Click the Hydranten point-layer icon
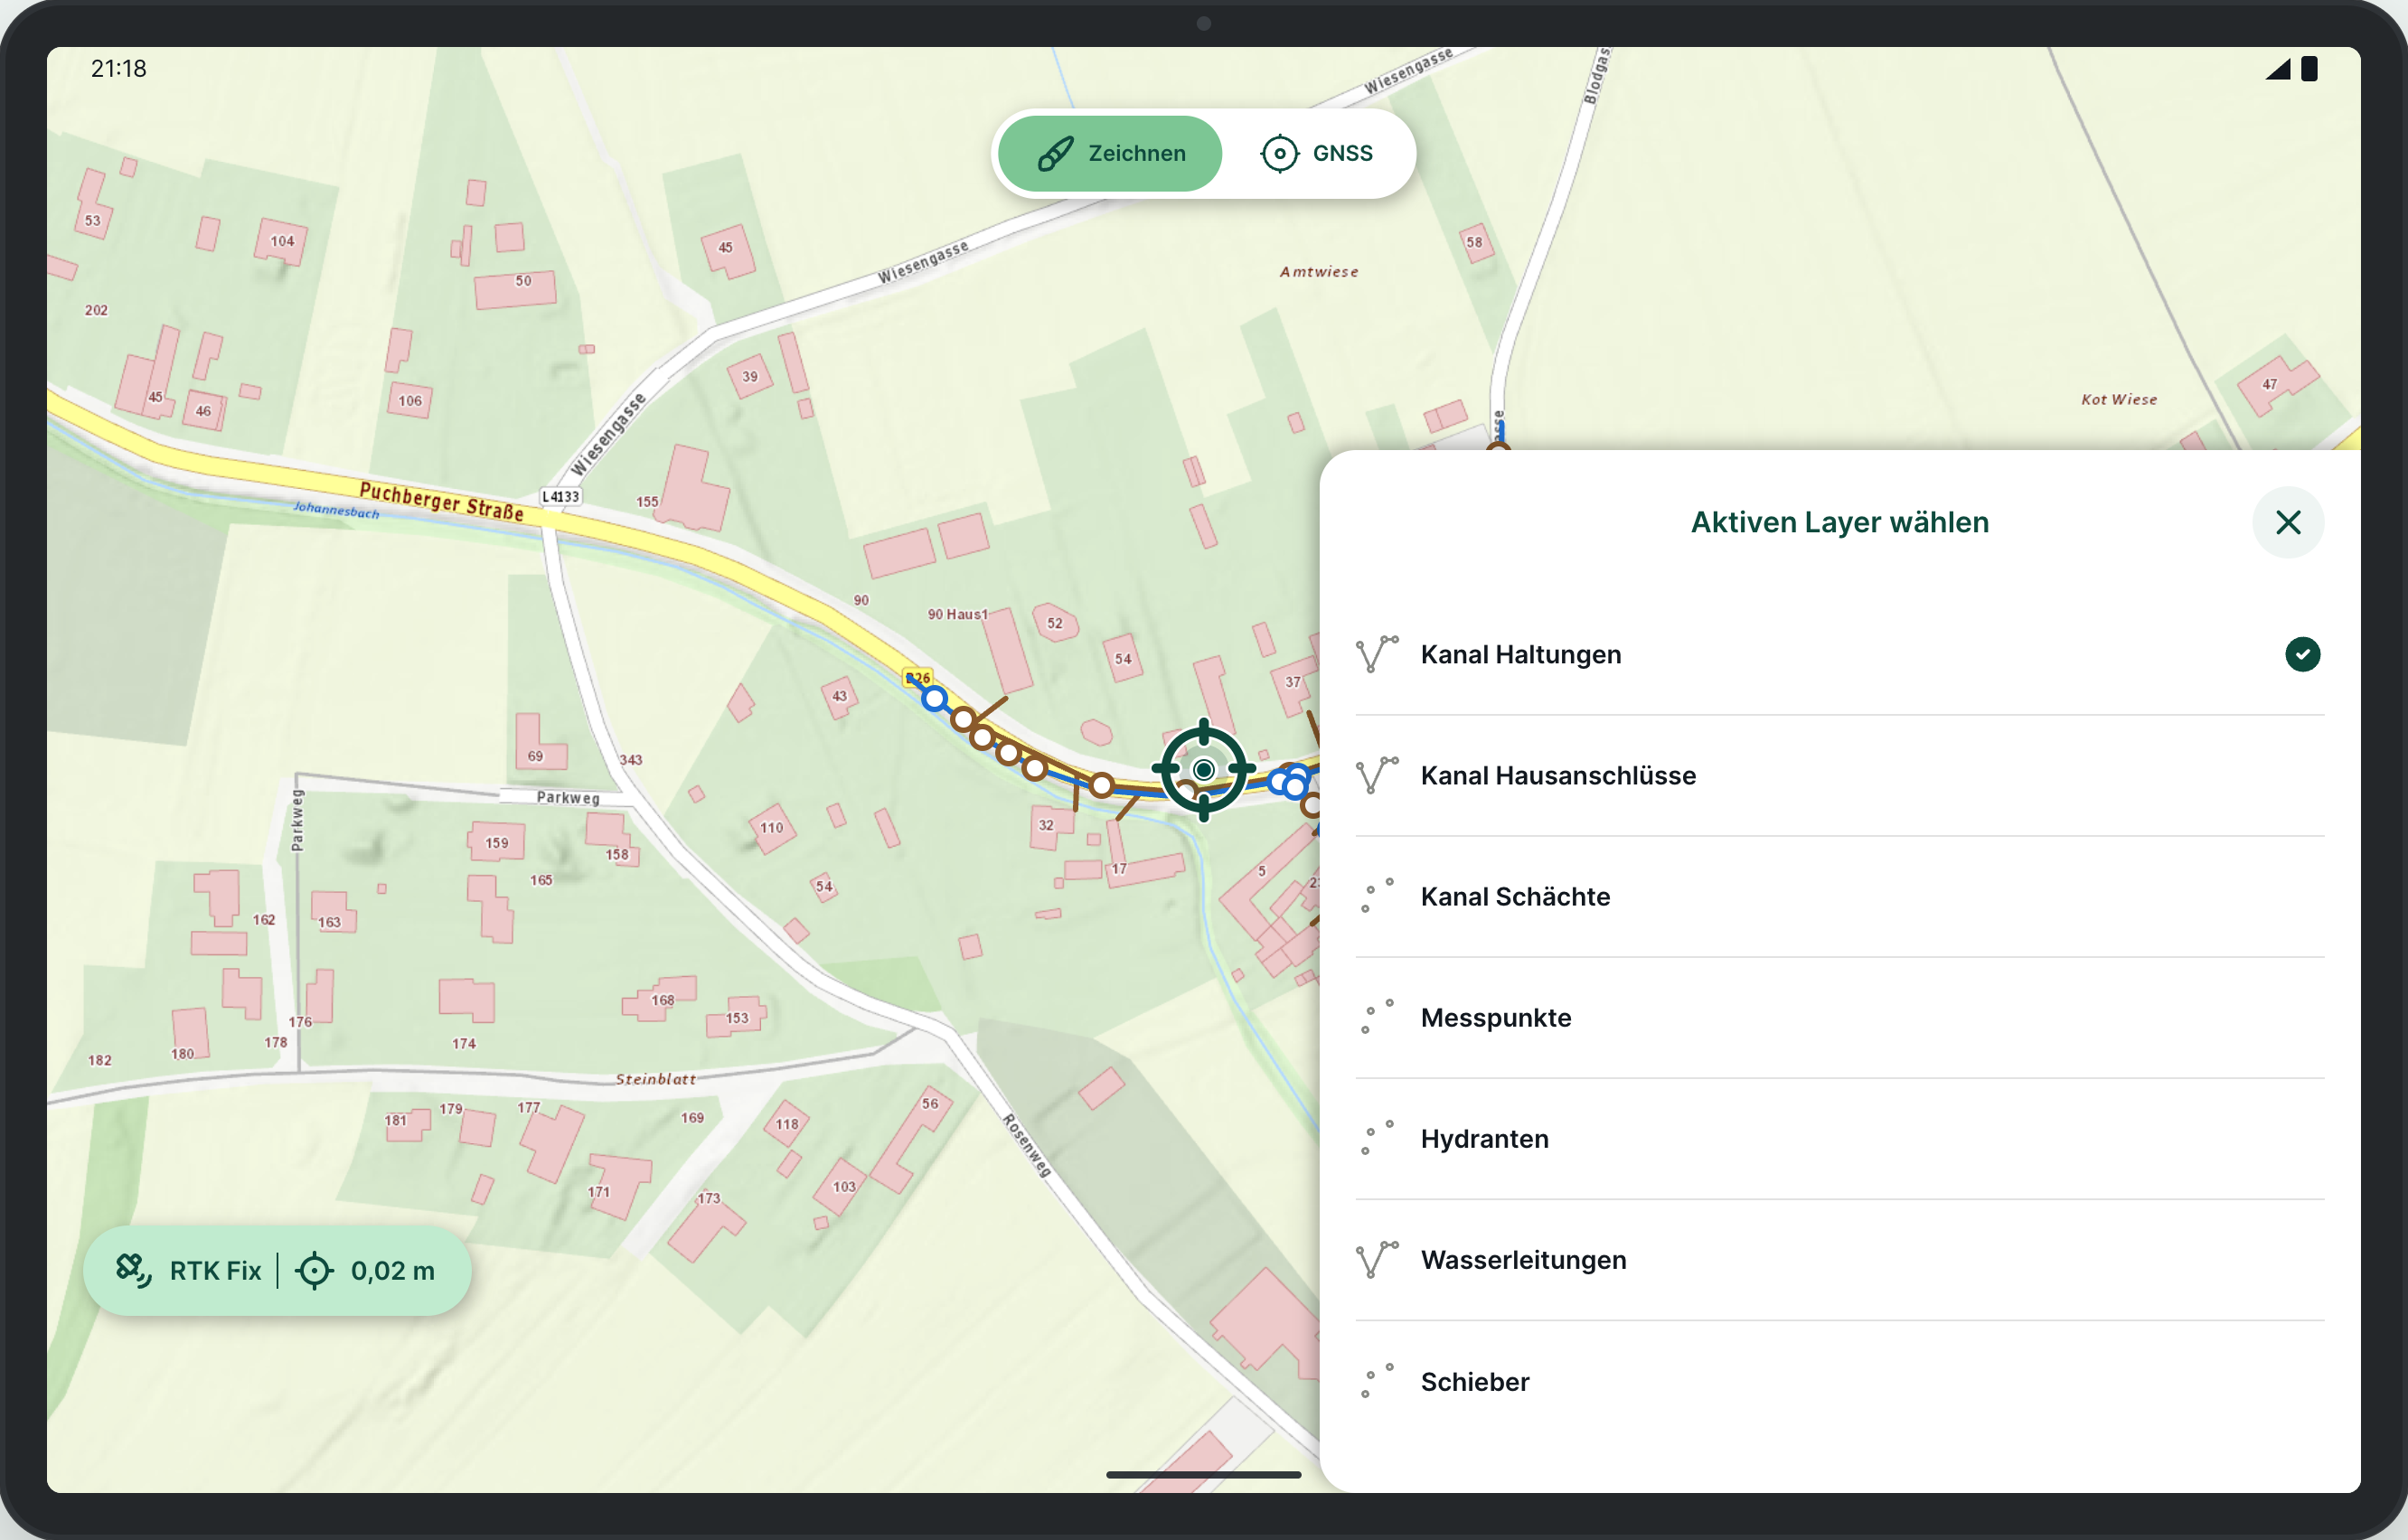2408x1540 pixels. coord(1376,1138)
